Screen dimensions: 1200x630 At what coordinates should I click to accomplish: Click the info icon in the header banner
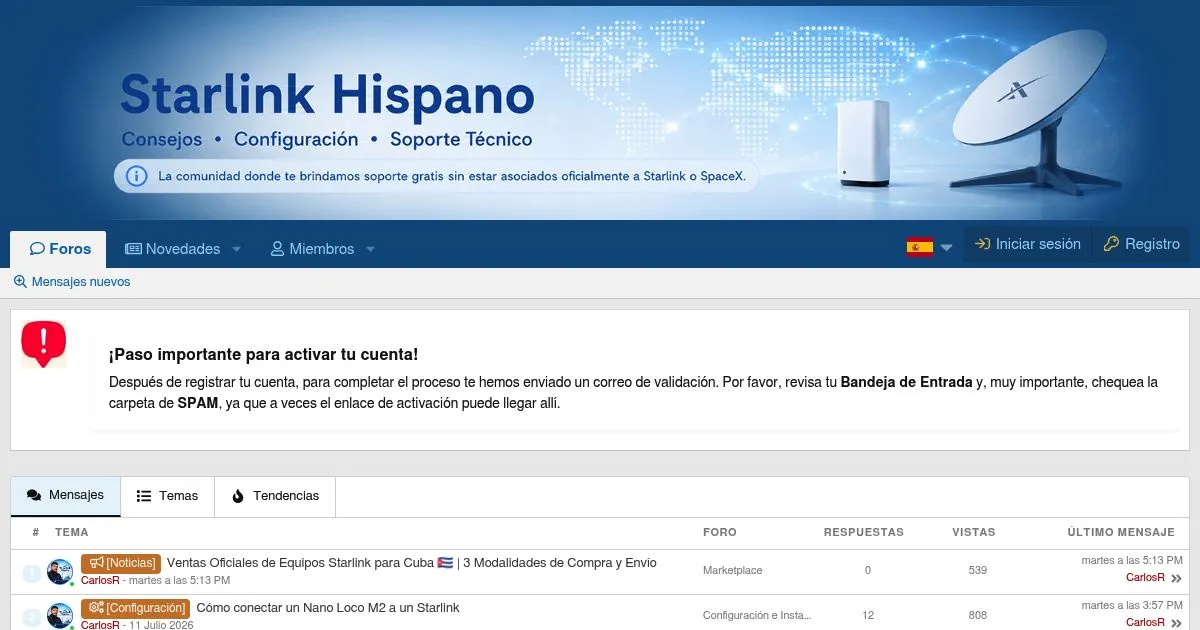137,176
